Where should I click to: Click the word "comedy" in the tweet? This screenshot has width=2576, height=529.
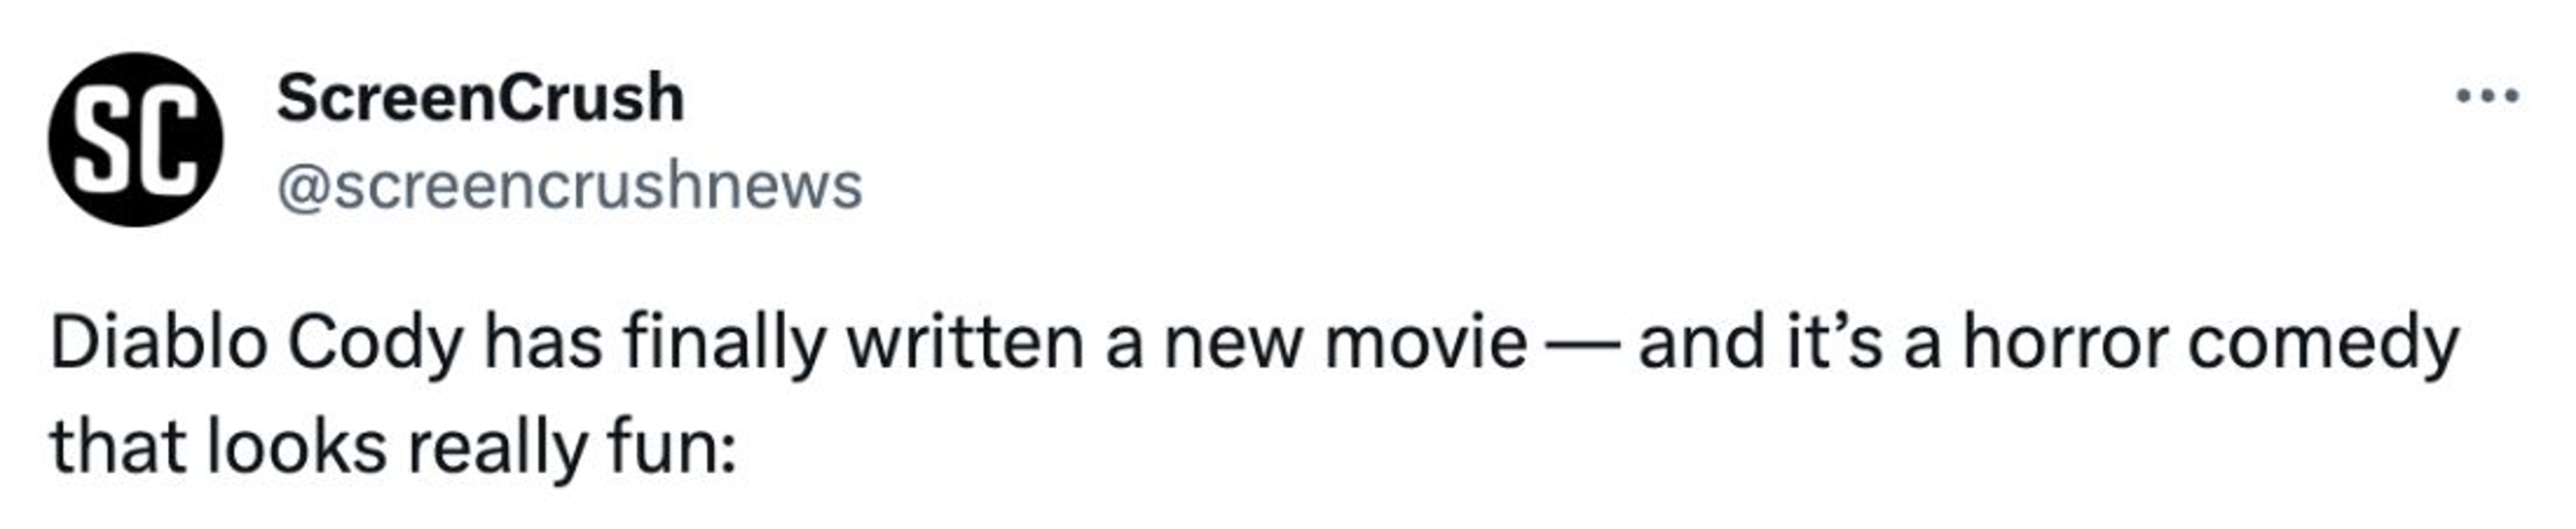[2322, 343]
